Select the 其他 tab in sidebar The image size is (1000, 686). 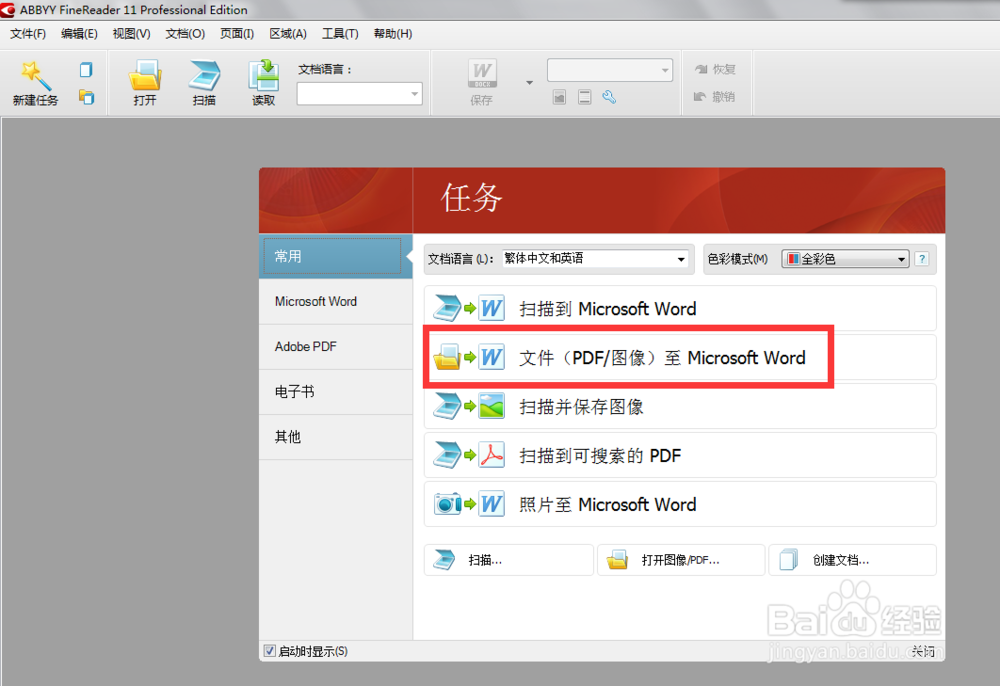coord(335,437)
